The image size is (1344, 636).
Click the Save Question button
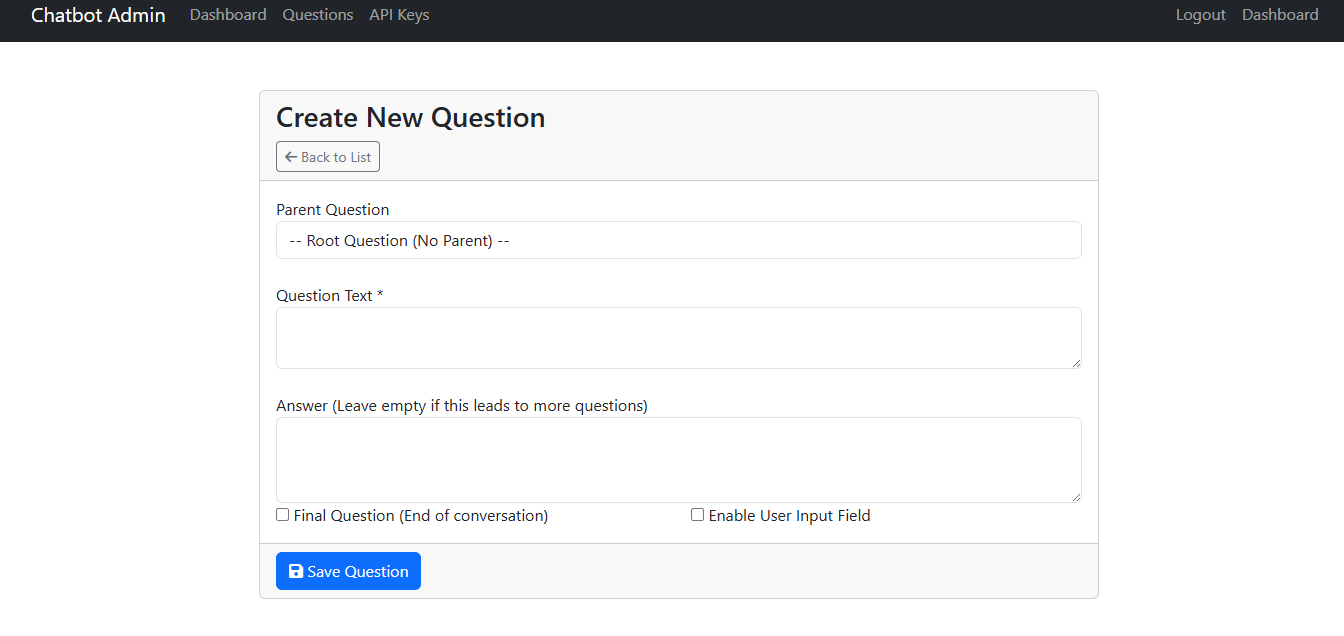[x=348, y=571]
